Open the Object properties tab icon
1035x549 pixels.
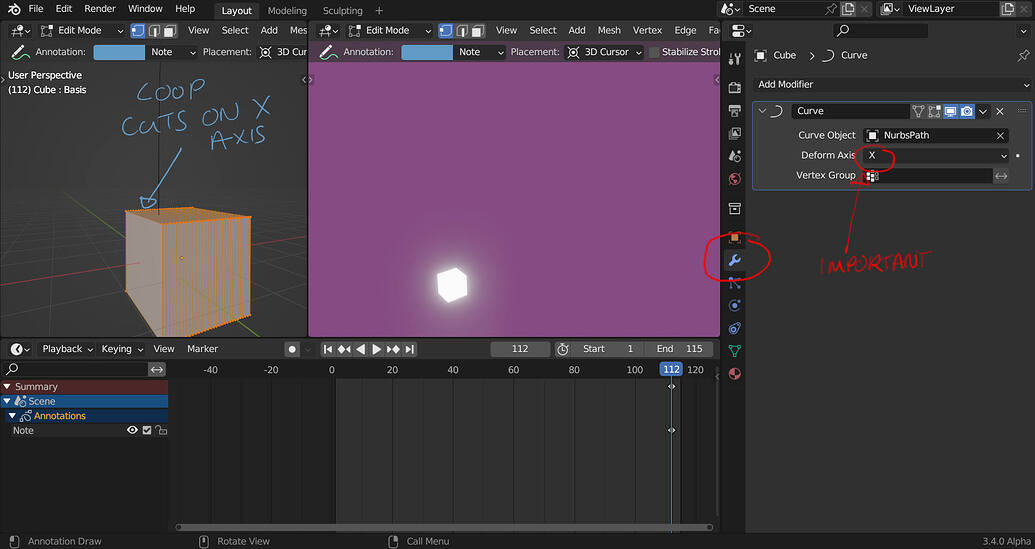tap(735, 238)
